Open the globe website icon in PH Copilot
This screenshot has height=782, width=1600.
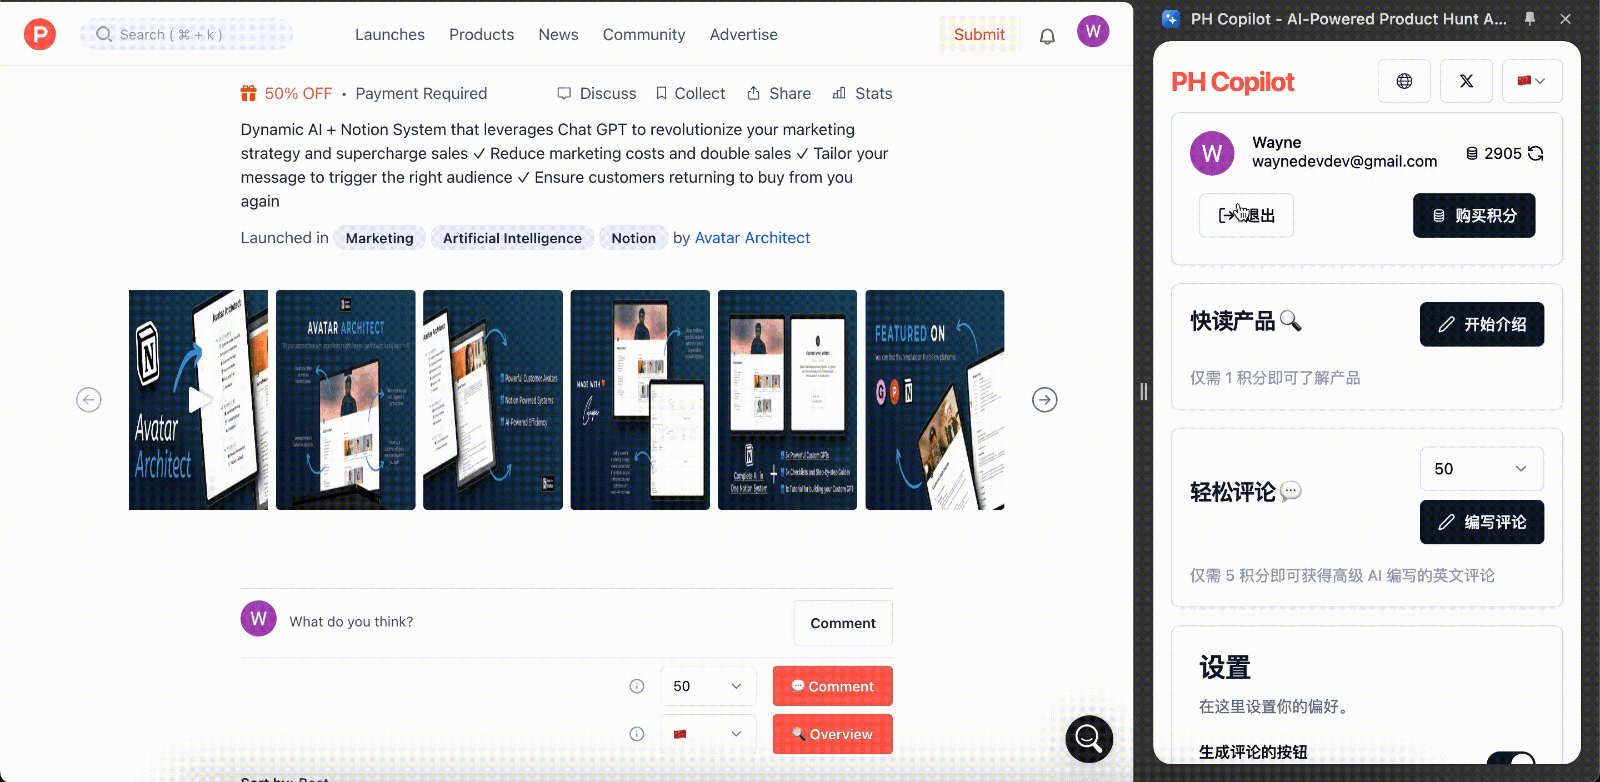pos(1404,81)
